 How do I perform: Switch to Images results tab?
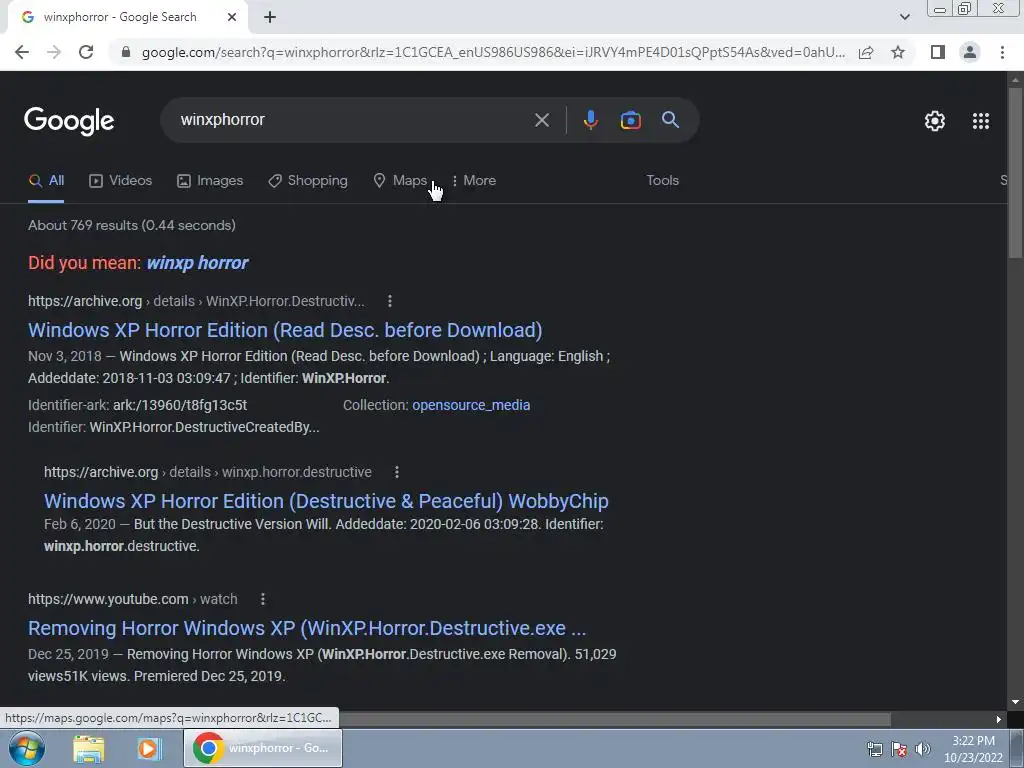pyautogui.click(x=210, y=181)
